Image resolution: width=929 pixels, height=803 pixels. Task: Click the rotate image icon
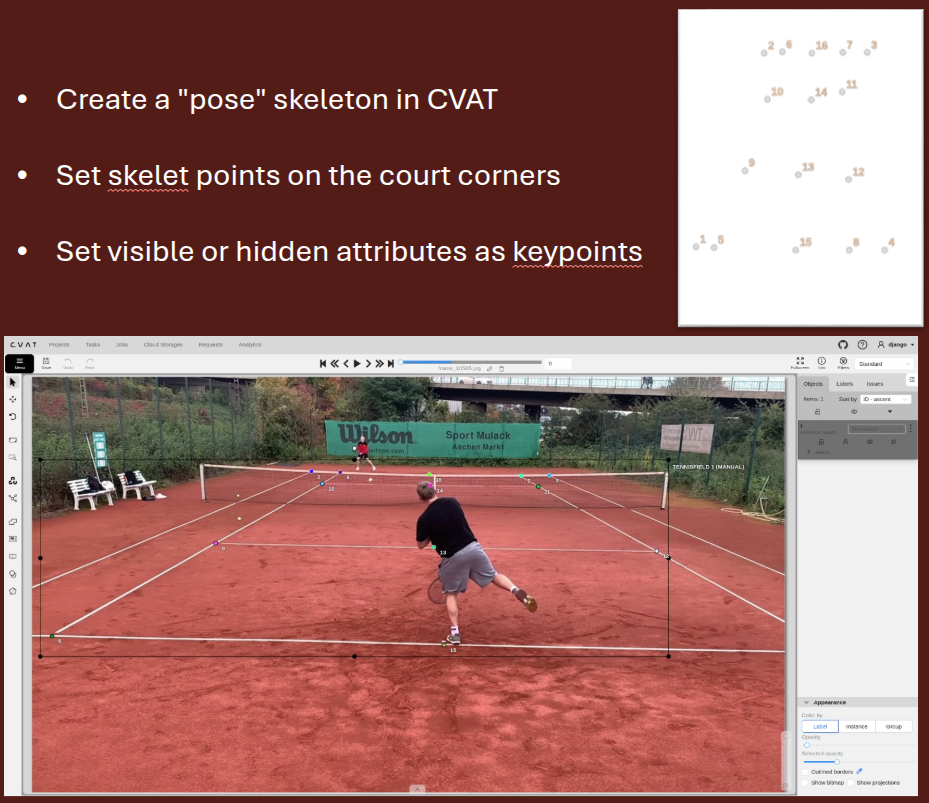[13, 416]
